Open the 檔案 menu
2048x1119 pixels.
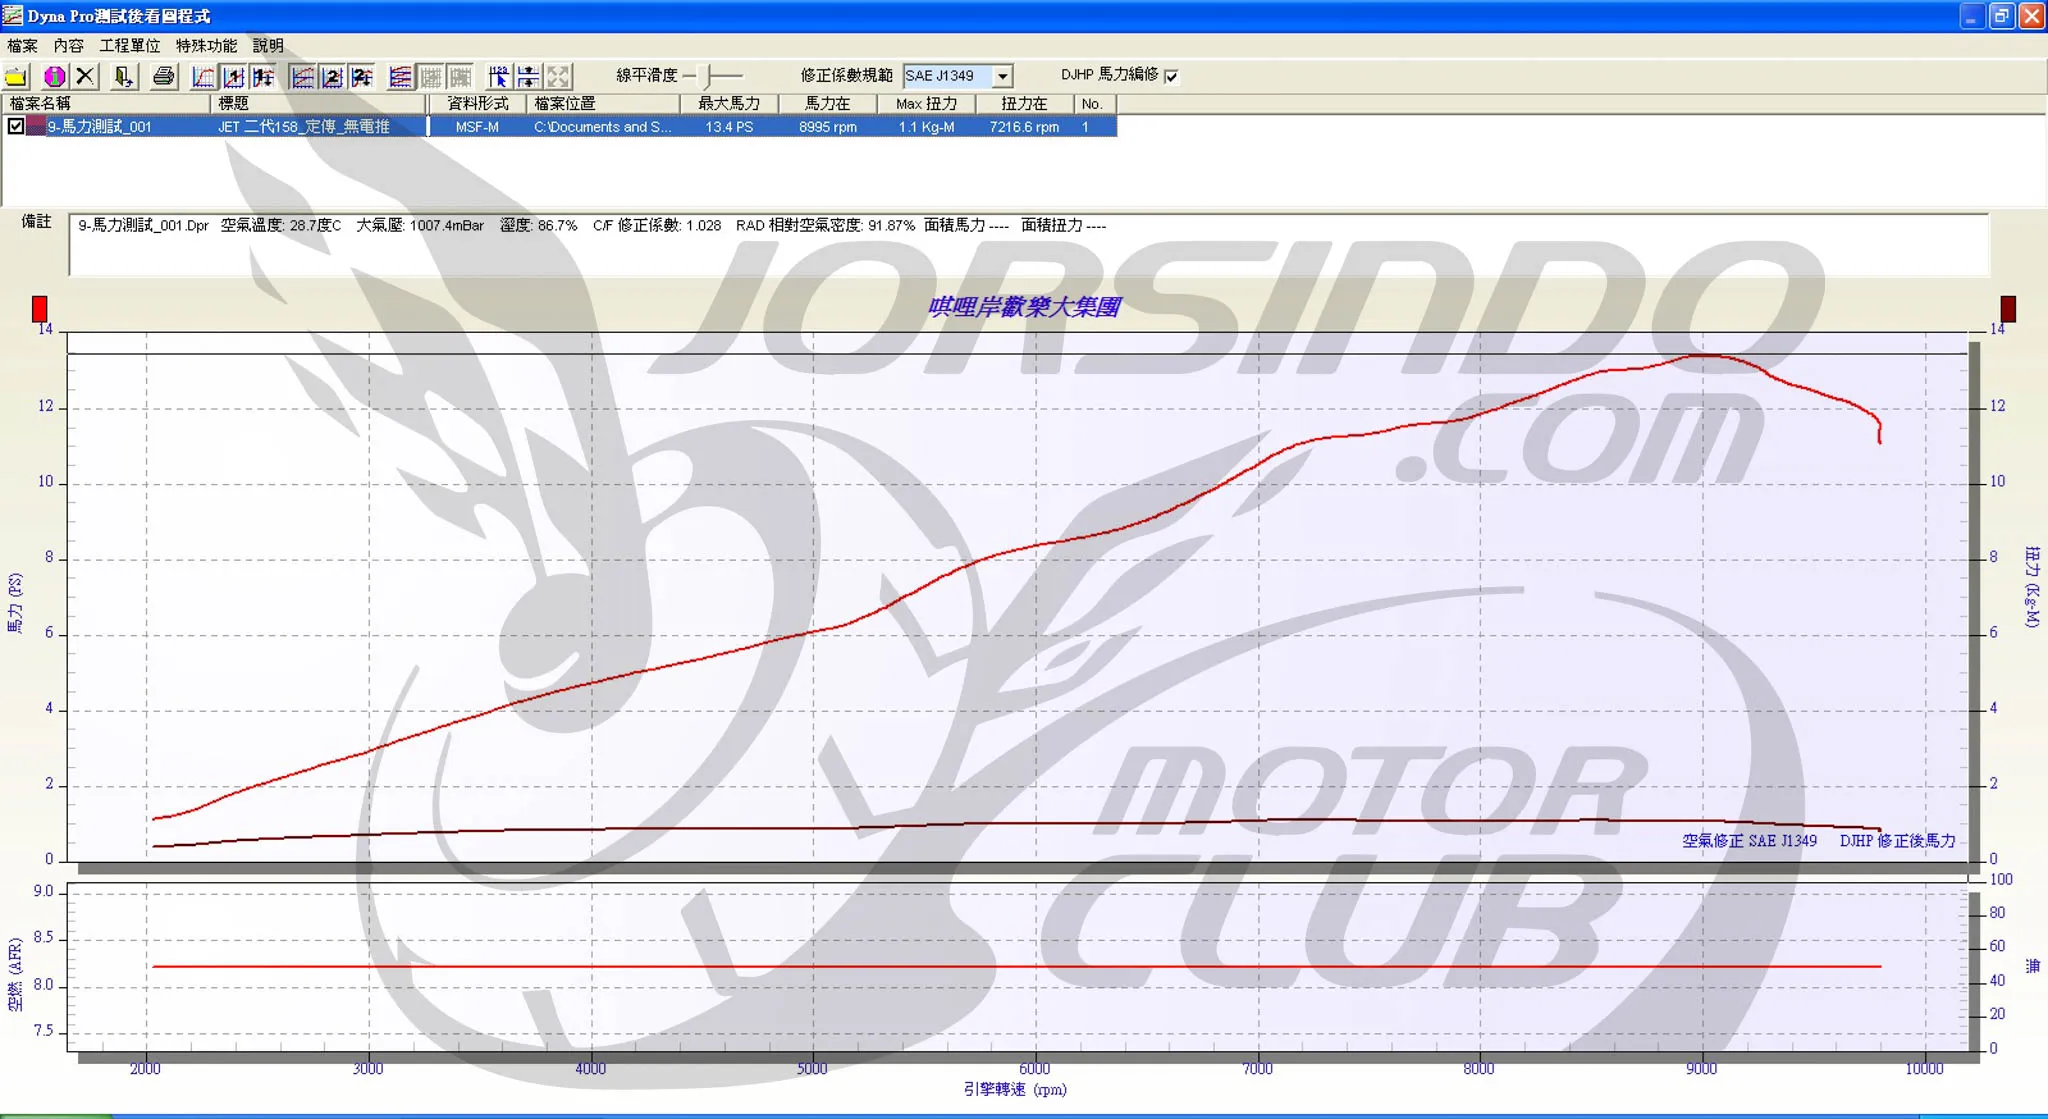pos(22,46)
